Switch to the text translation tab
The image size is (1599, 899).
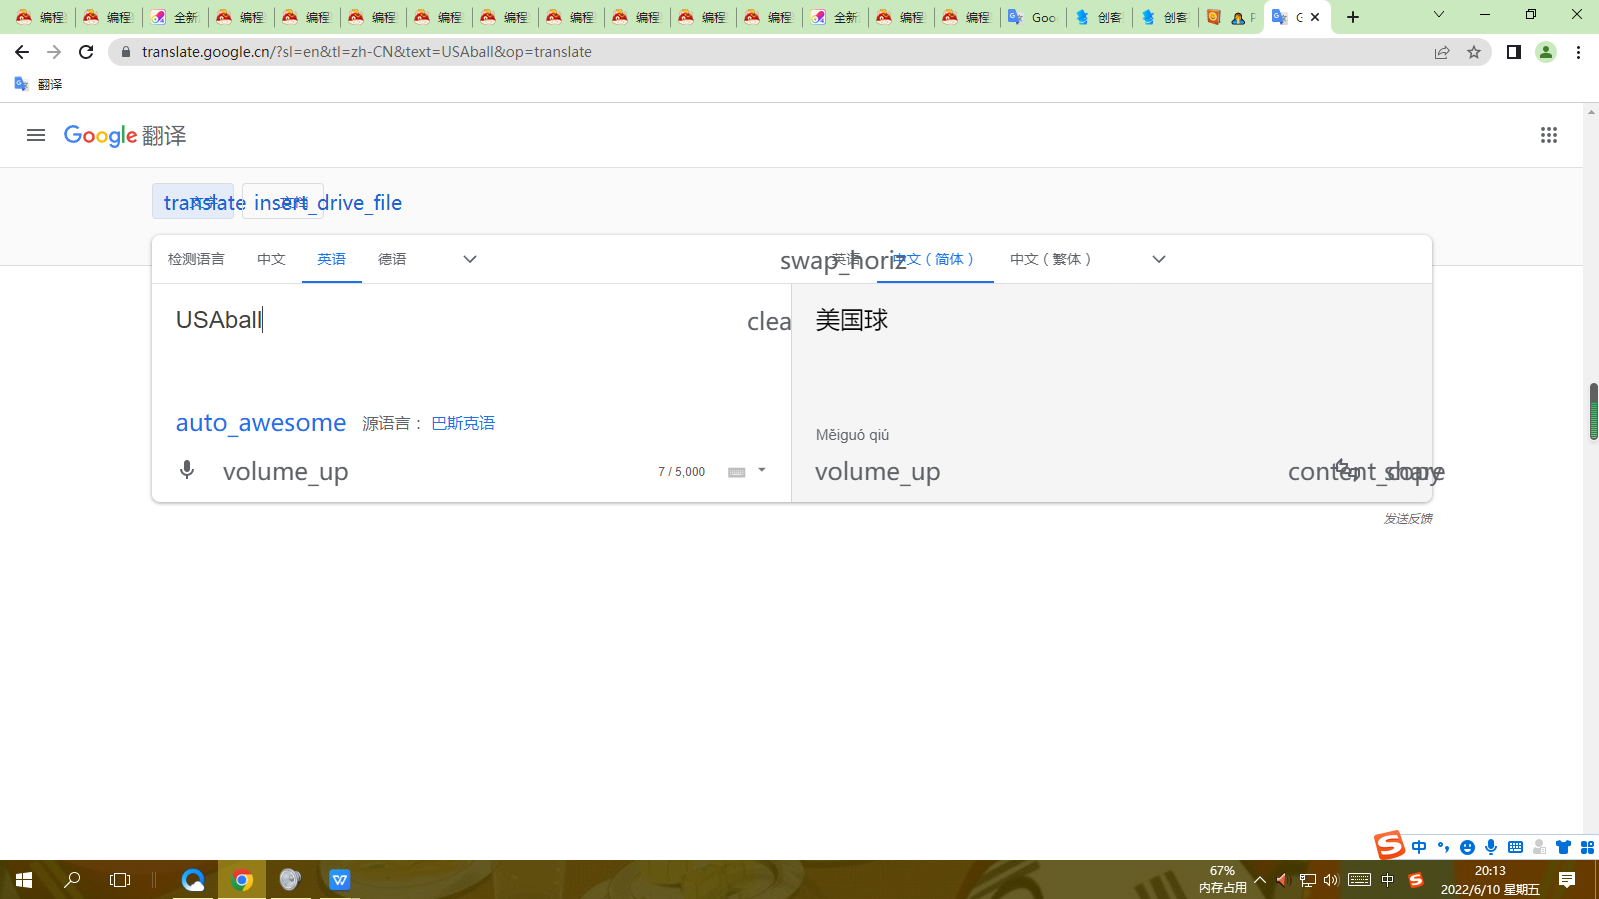point(193,202)
